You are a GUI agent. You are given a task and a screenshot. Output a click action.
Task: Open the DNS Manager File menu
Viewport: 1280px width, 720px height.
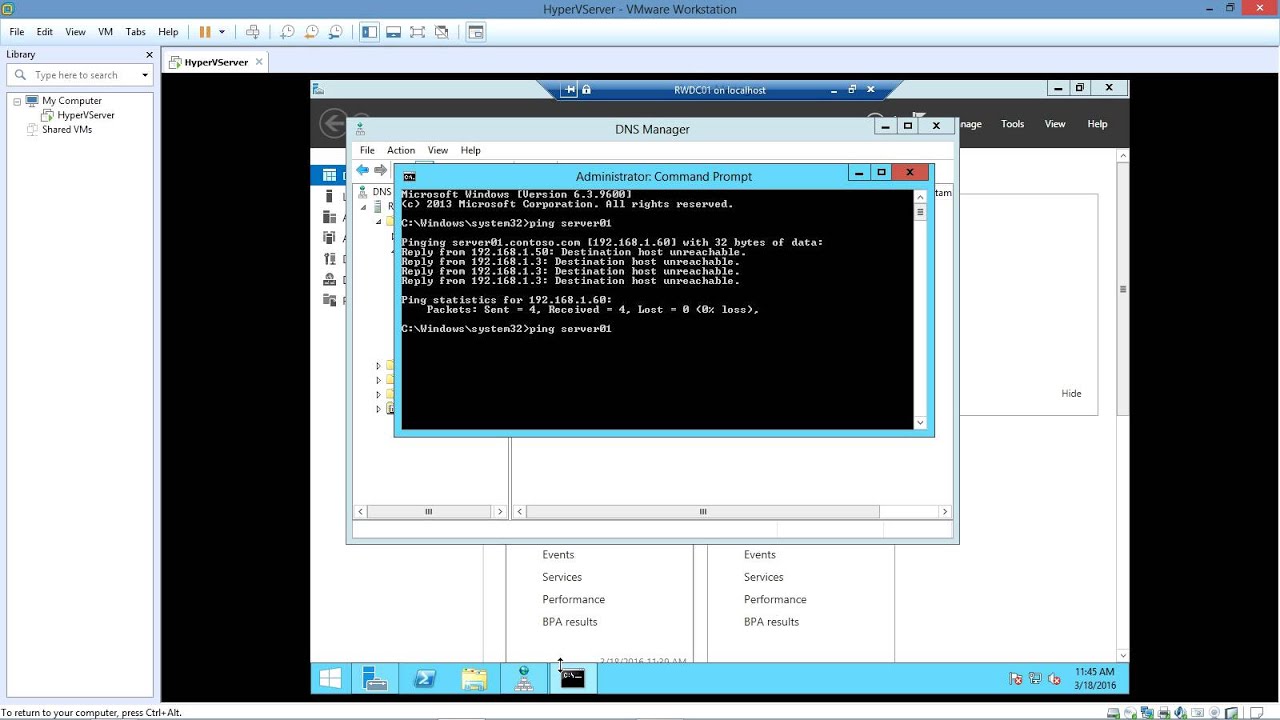coord(367,150)
